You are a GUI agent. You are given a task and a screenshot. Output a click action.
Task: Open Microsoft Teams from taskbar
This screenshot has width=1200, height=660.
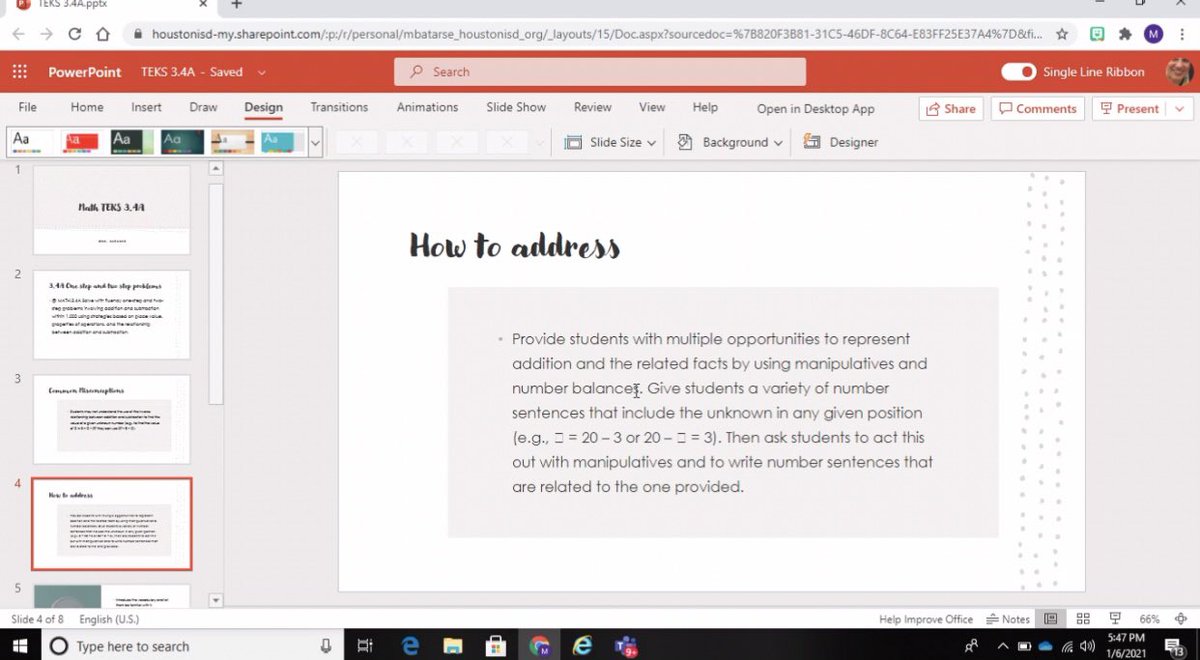628,647
